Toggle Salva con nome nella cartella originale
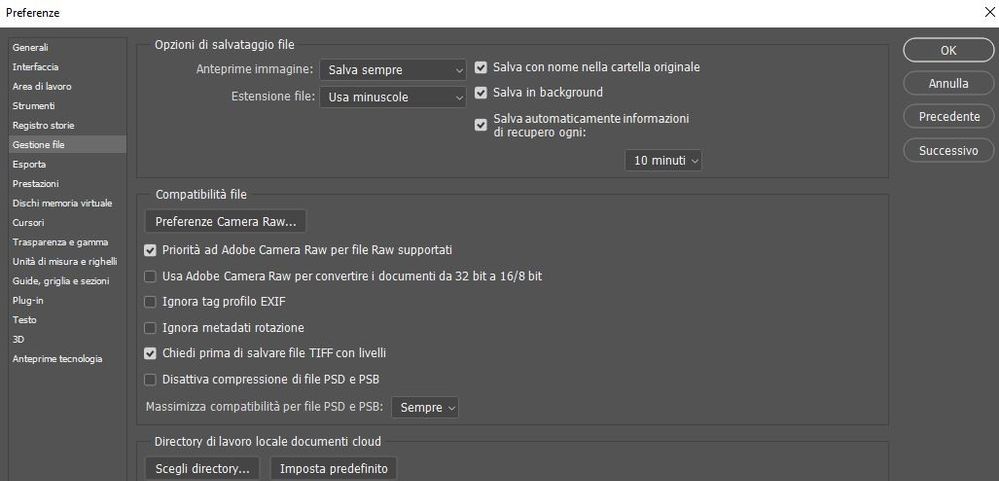The image size is (999, 481). coord(481,67)
